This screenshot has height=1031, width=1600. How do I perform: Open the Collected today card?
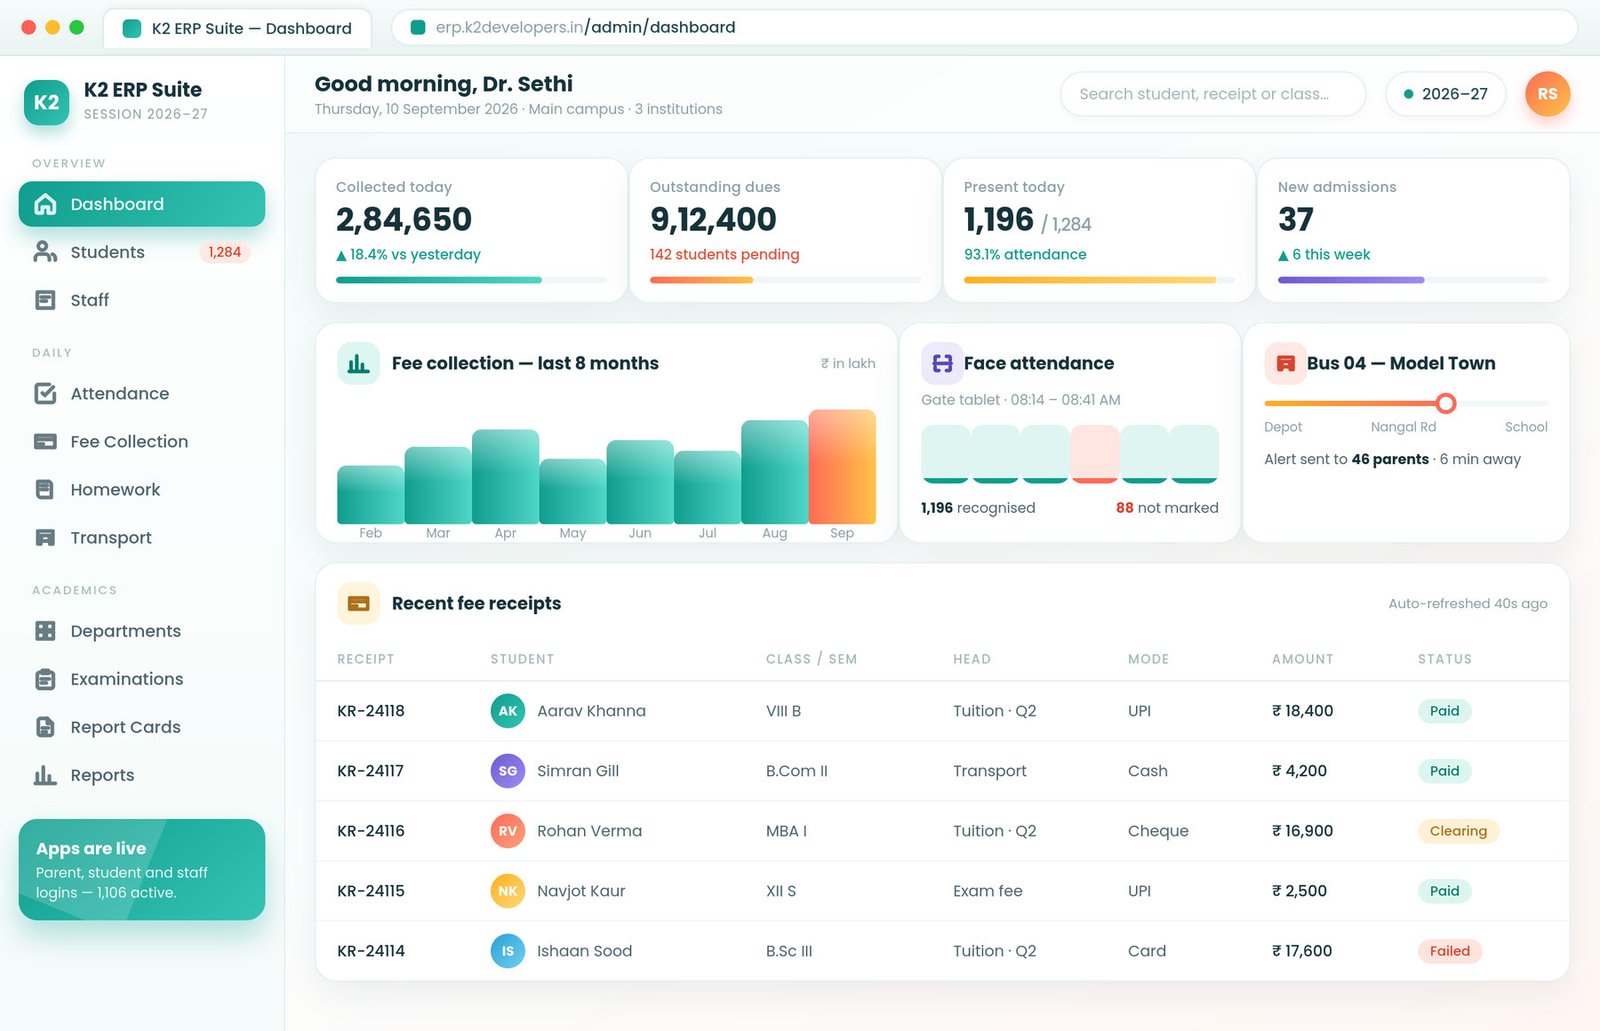click(x=471, y=230)
